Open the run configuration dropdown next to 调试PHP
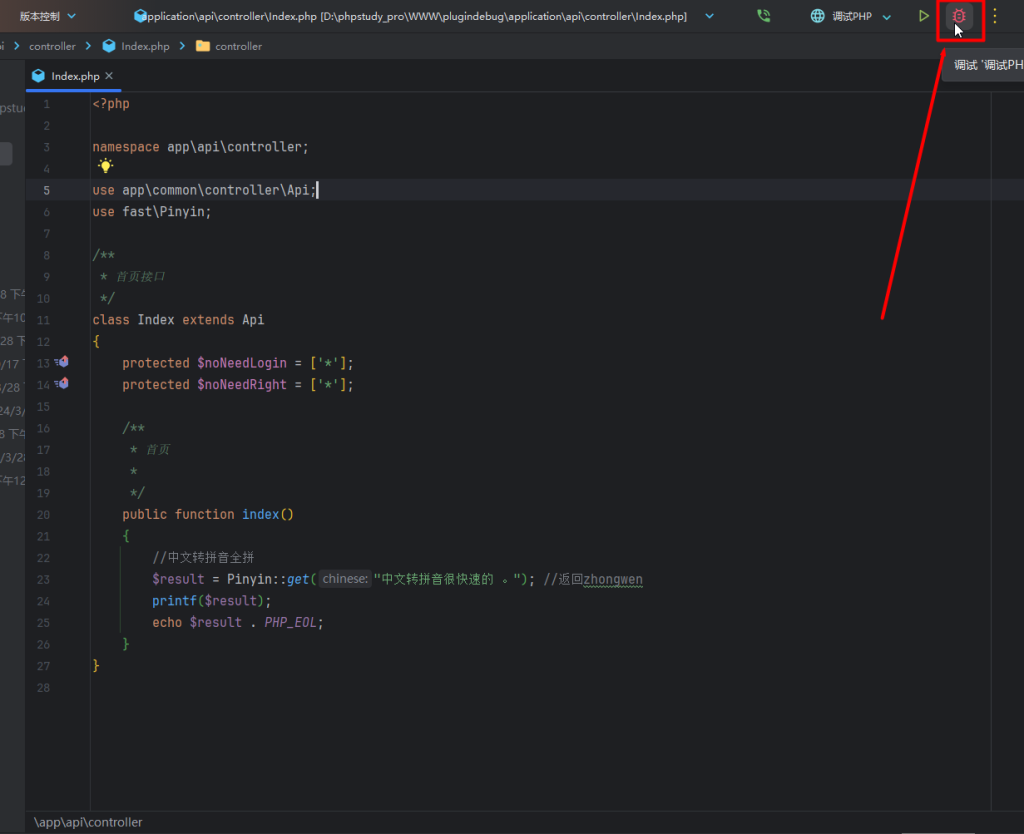Image resolution: width=1024 pixels, height=834 pixels. point(886,16)
